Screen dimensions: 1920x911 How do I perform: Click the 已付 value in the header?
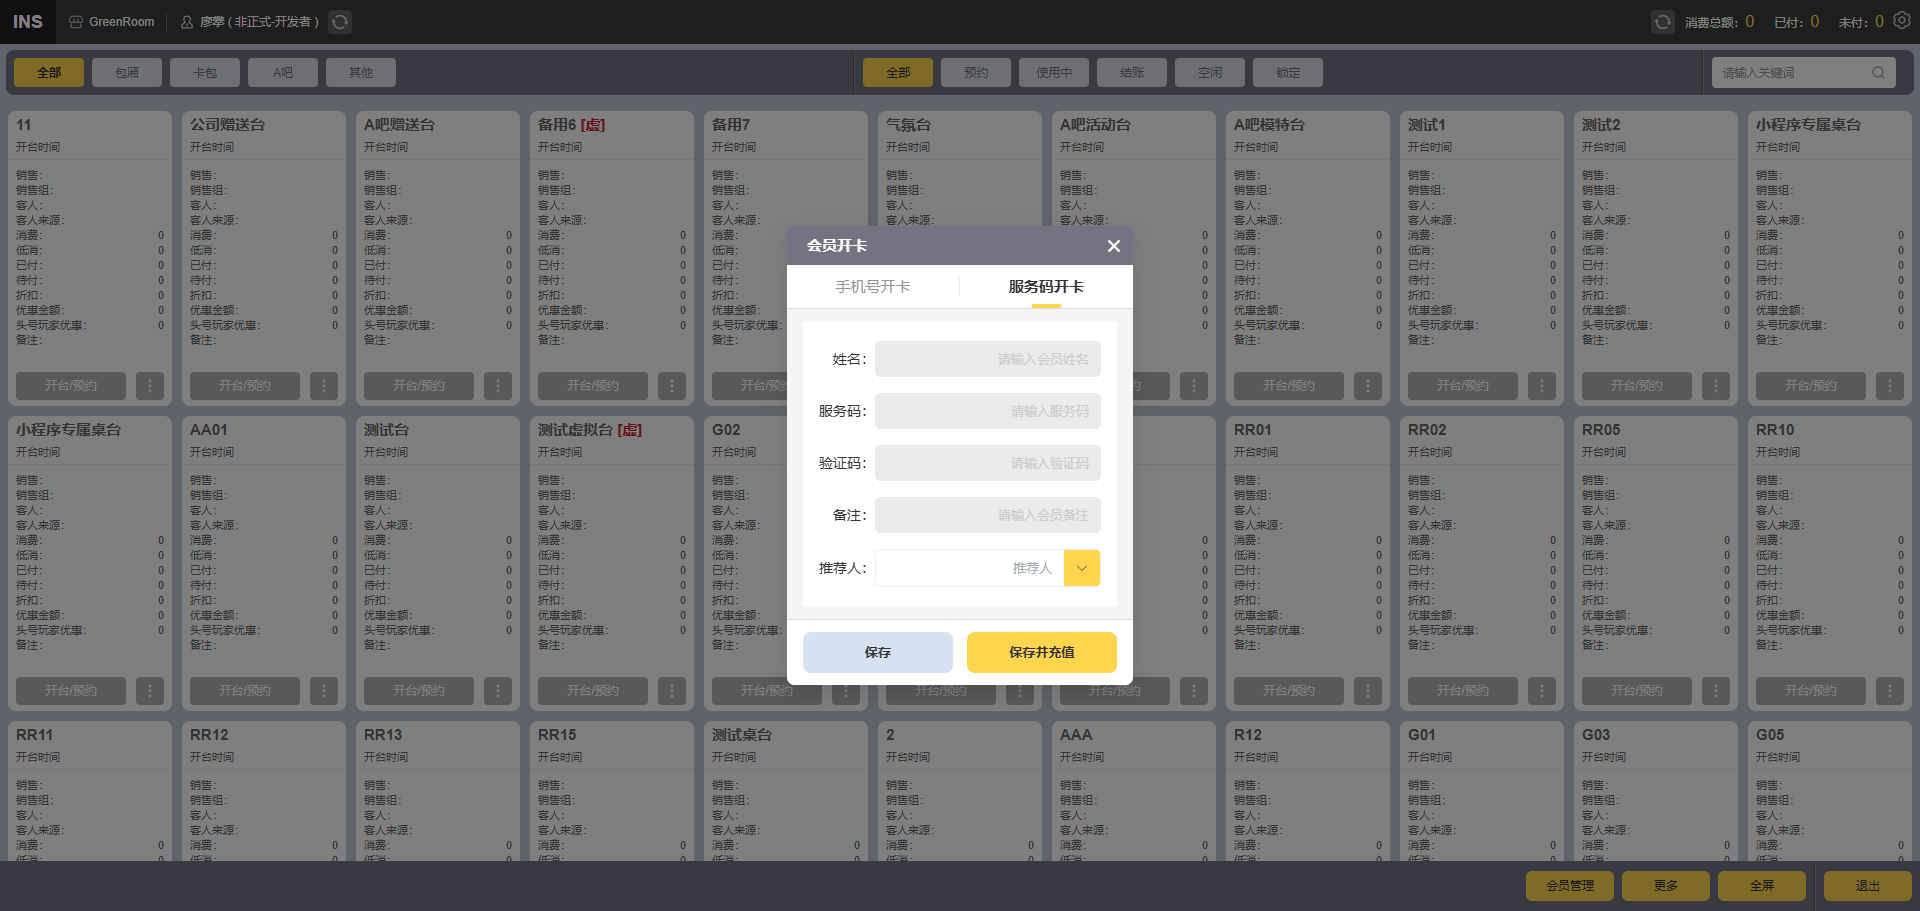click(1815, 21)
